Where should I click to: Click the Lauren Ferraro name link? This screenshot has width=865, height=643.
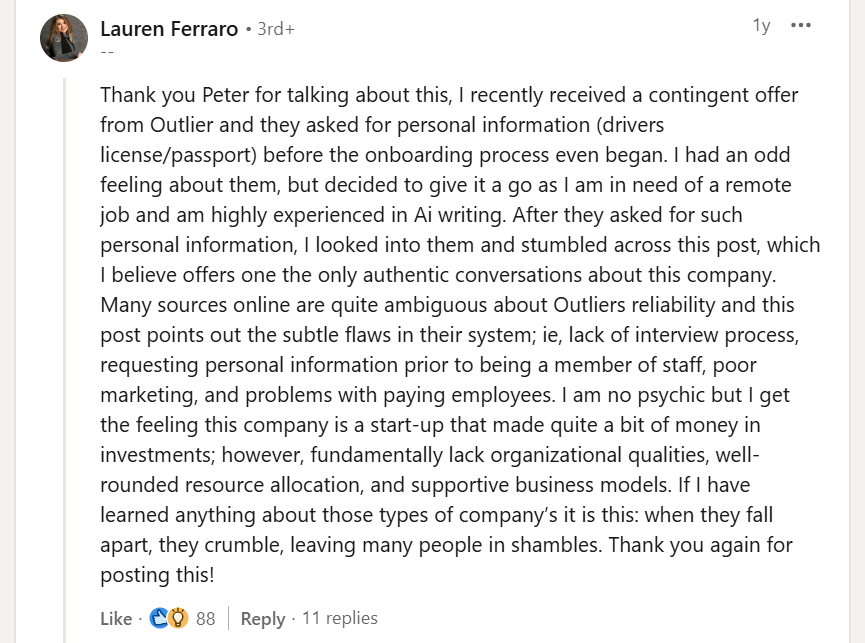coord(169,29)
